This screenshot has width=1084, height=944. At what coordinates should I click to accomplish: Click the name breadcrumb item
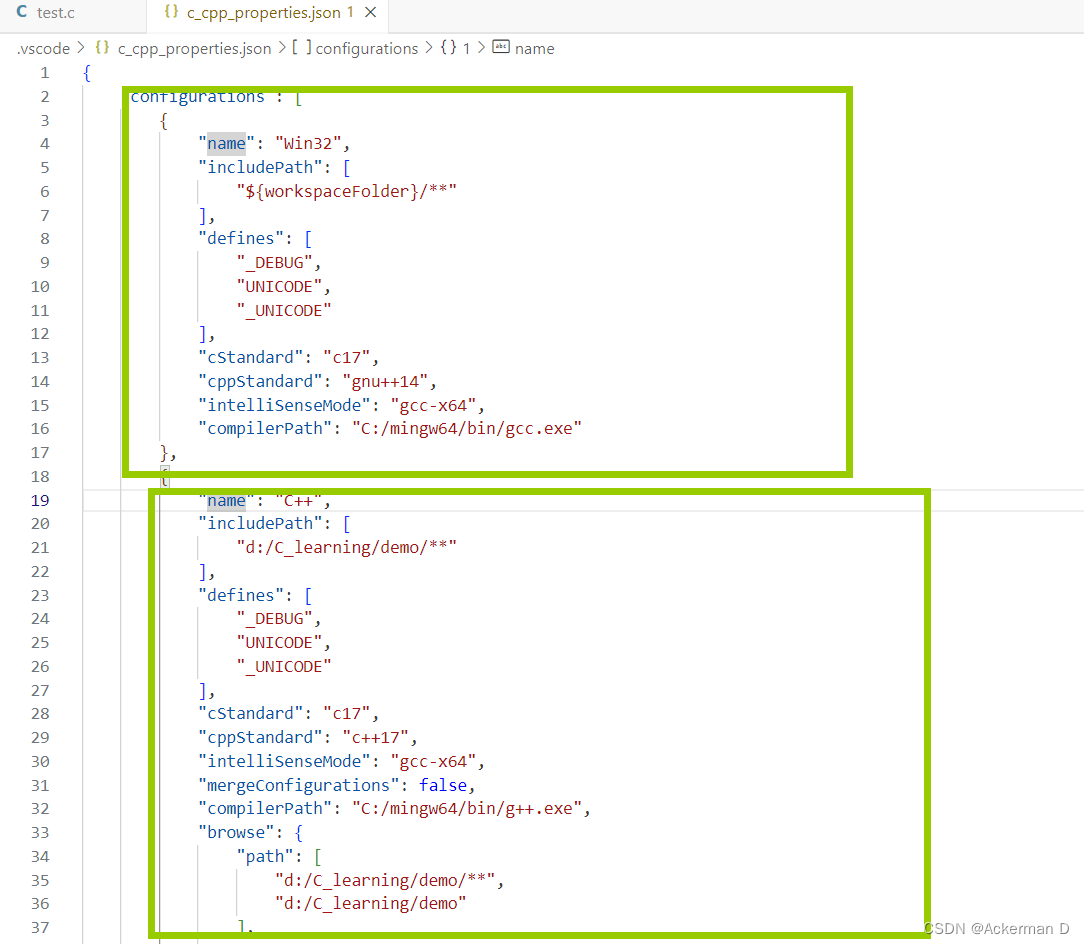(535, 48)
